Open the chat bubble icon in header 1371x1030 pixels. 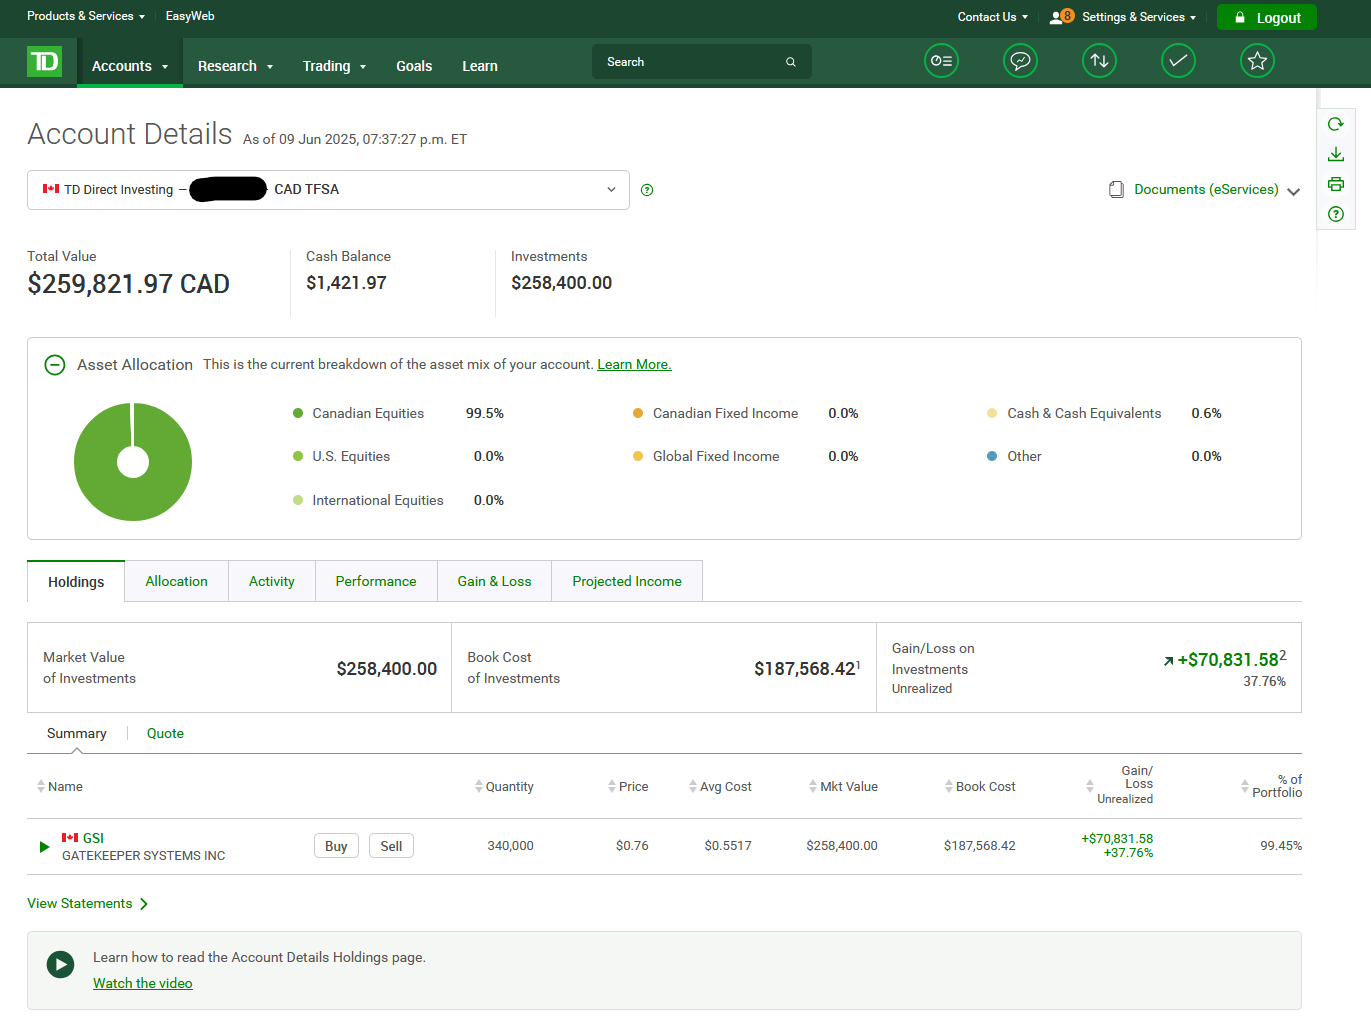click(x=1020, y=61)
